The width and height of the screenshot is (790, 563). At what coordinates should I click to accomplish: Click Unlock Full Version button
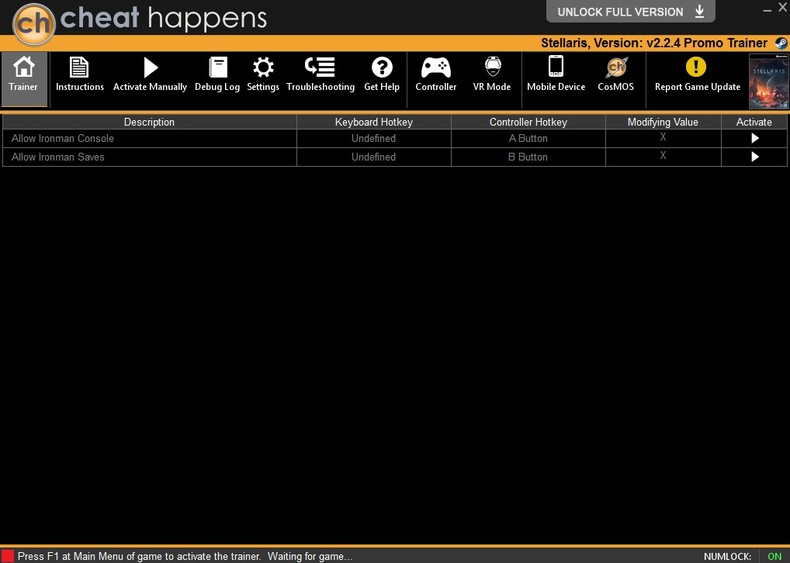coord(630,12)
